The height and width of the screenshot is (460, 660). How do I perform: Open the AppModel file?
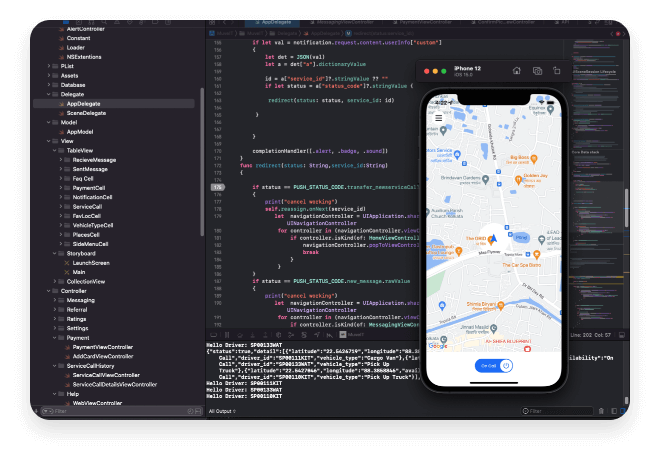tap(80, 132)
